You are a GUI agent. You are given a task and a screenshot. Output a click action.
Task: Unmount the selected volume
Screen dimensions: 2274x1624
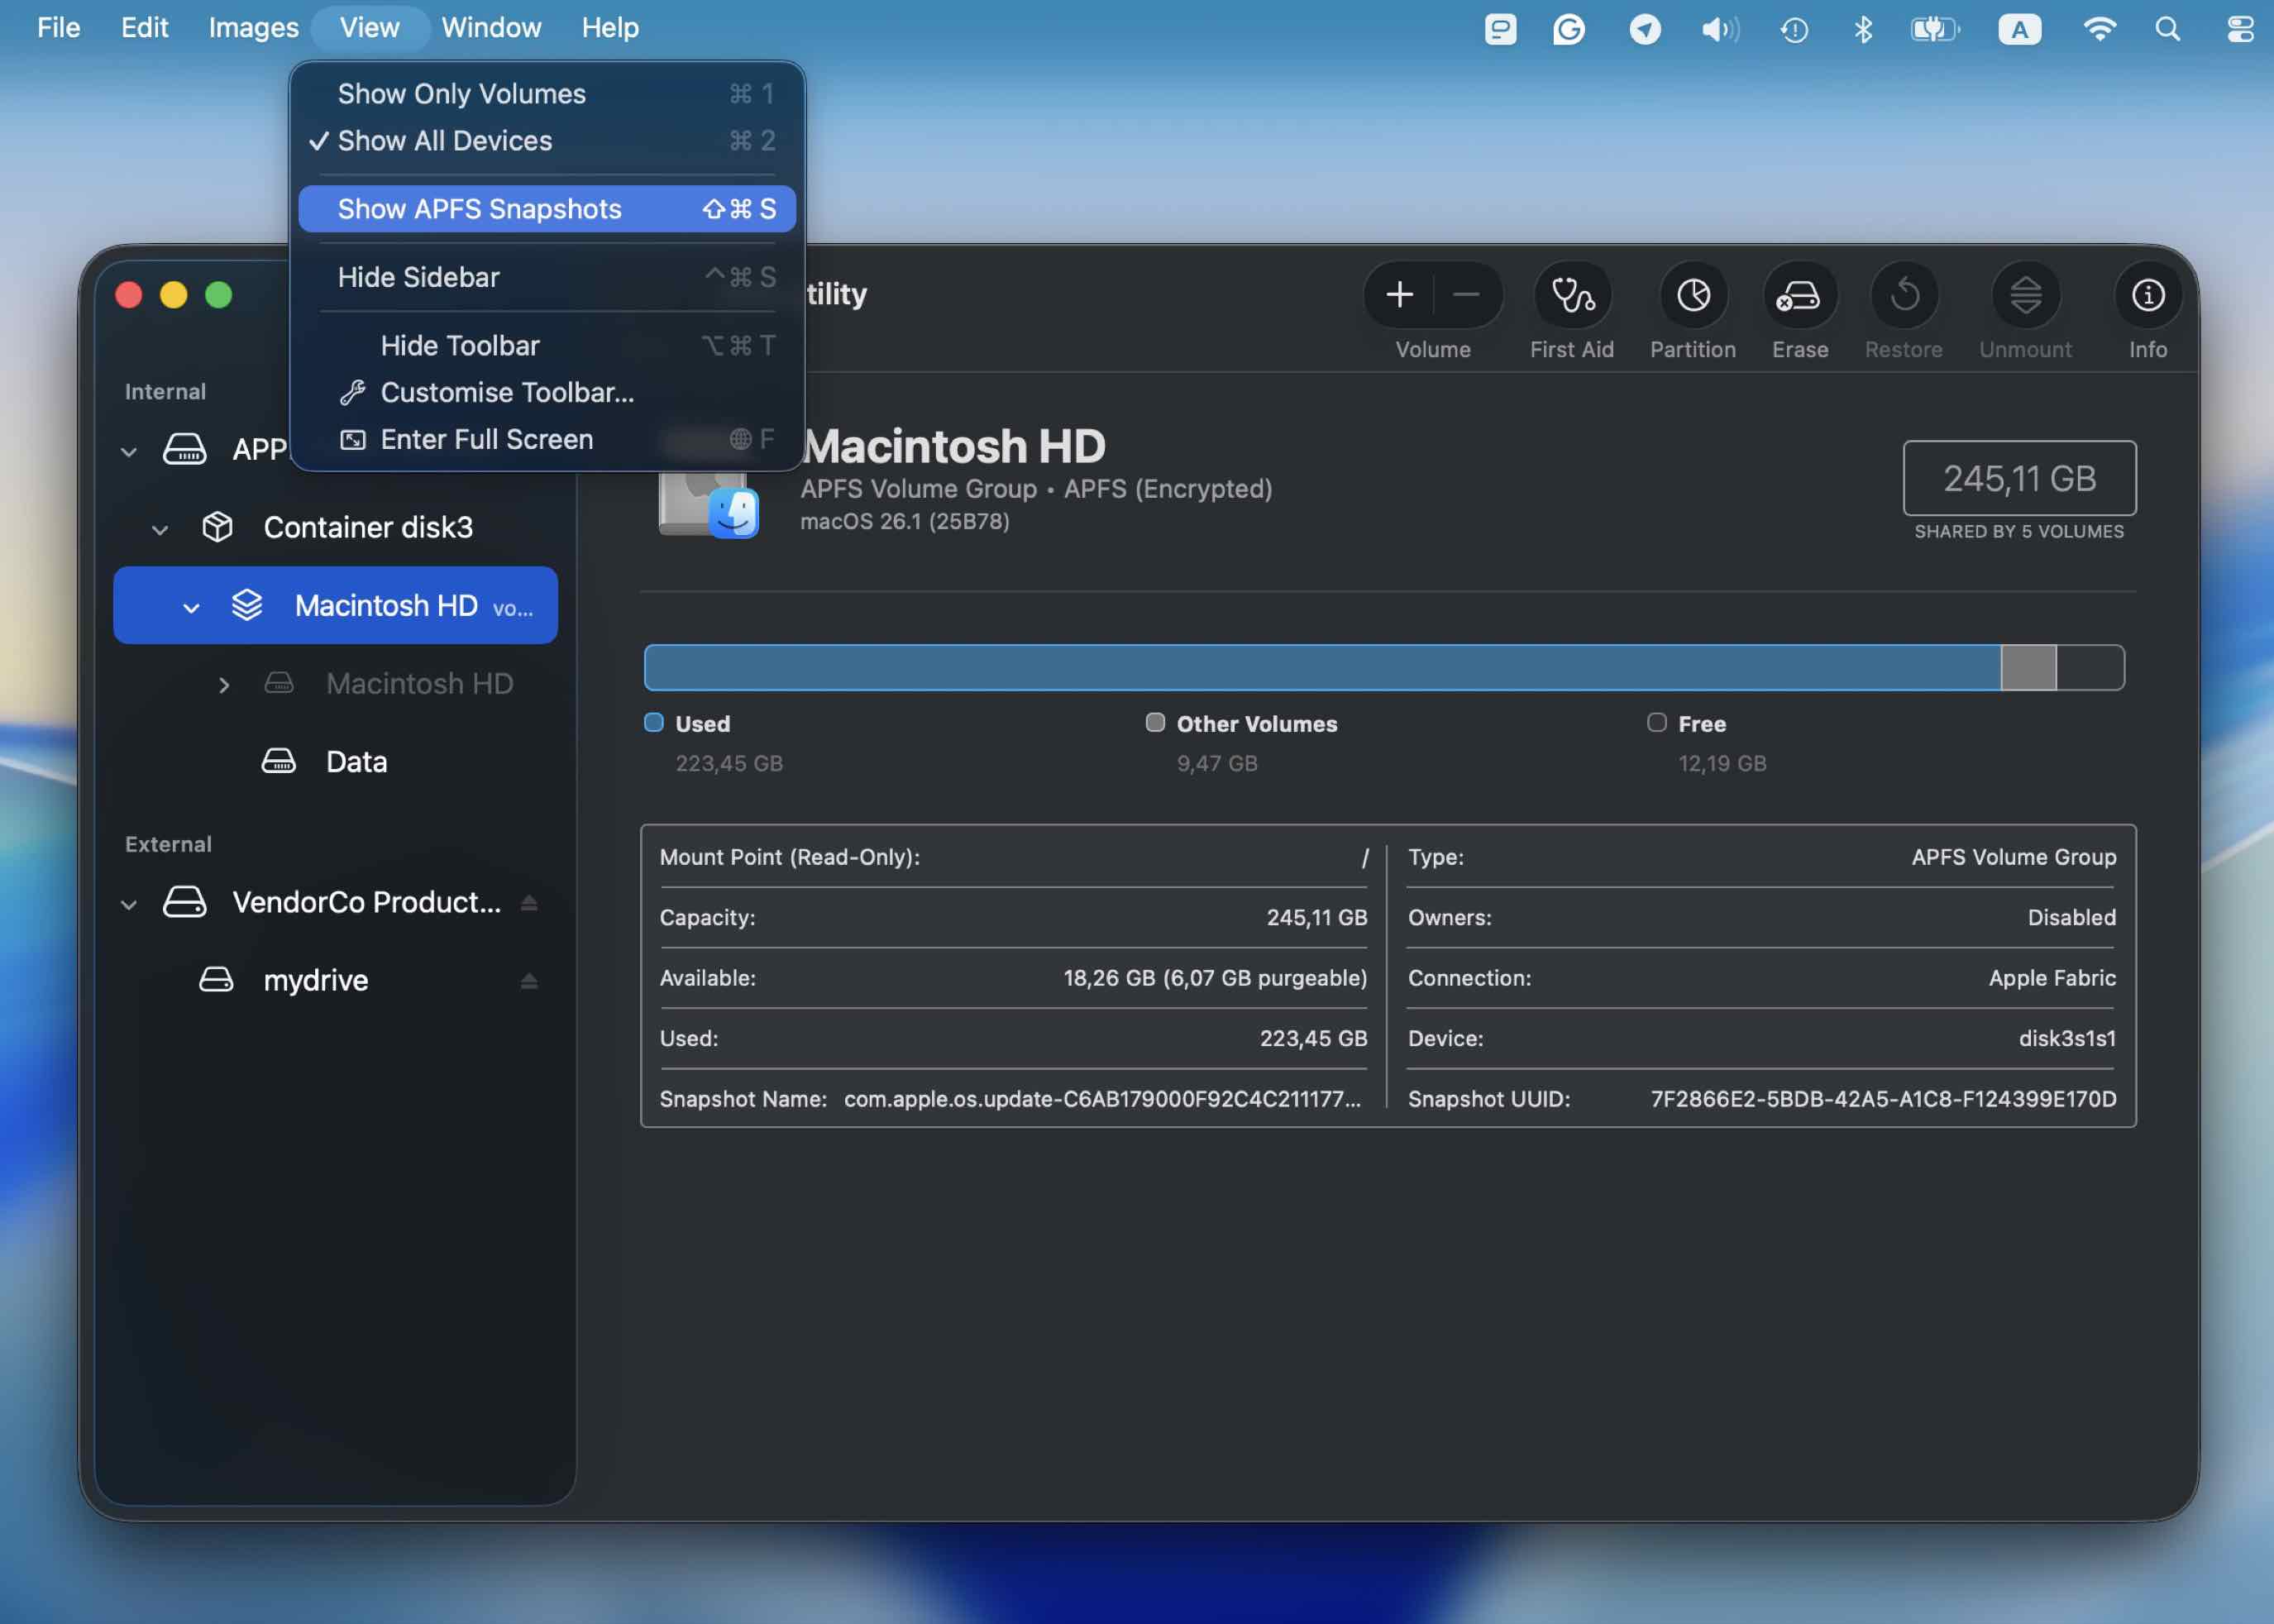tap(2024, 305)
